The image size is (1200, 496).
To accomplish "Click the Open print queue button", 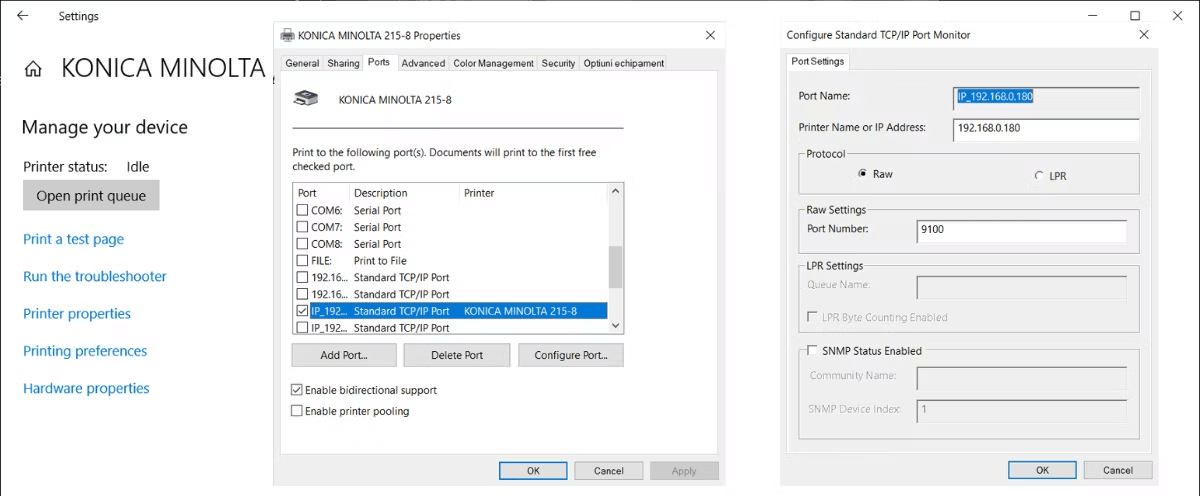I will click(x=91, y=196).
